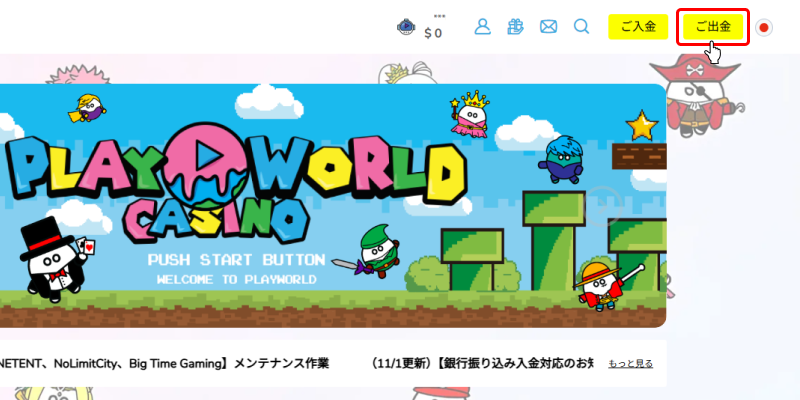Click the ご入金 deposit button
The width and height of the screenshot is (800, 400).
coord(638,27)
